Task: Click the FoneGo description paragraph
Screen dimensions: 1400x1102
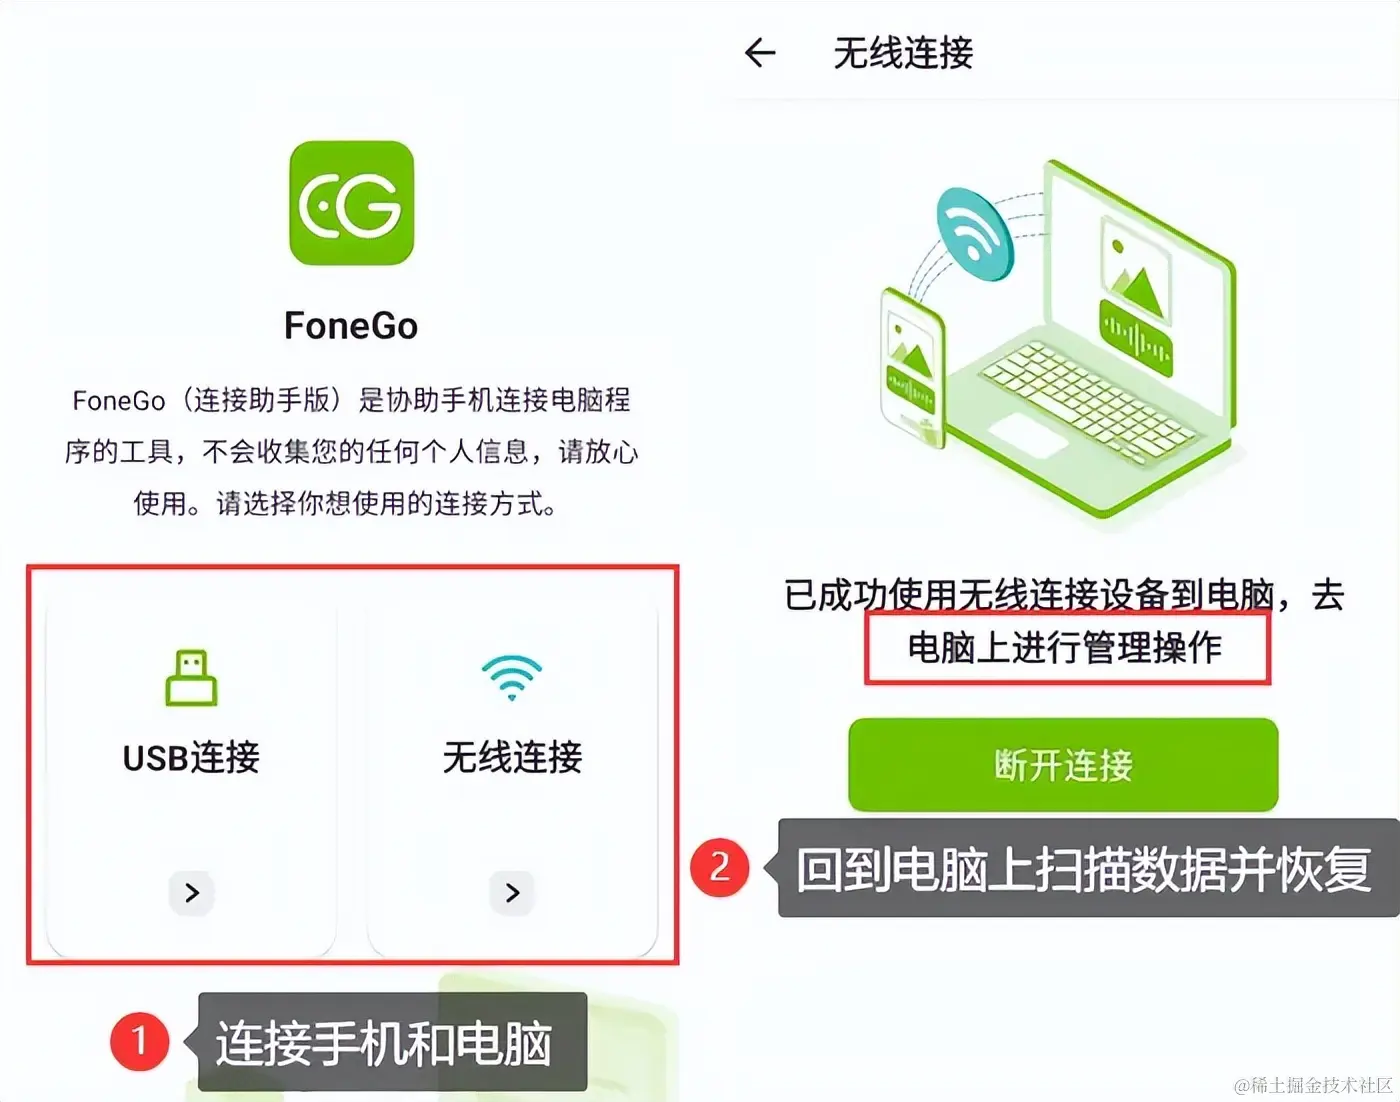Action: [351, 452]
